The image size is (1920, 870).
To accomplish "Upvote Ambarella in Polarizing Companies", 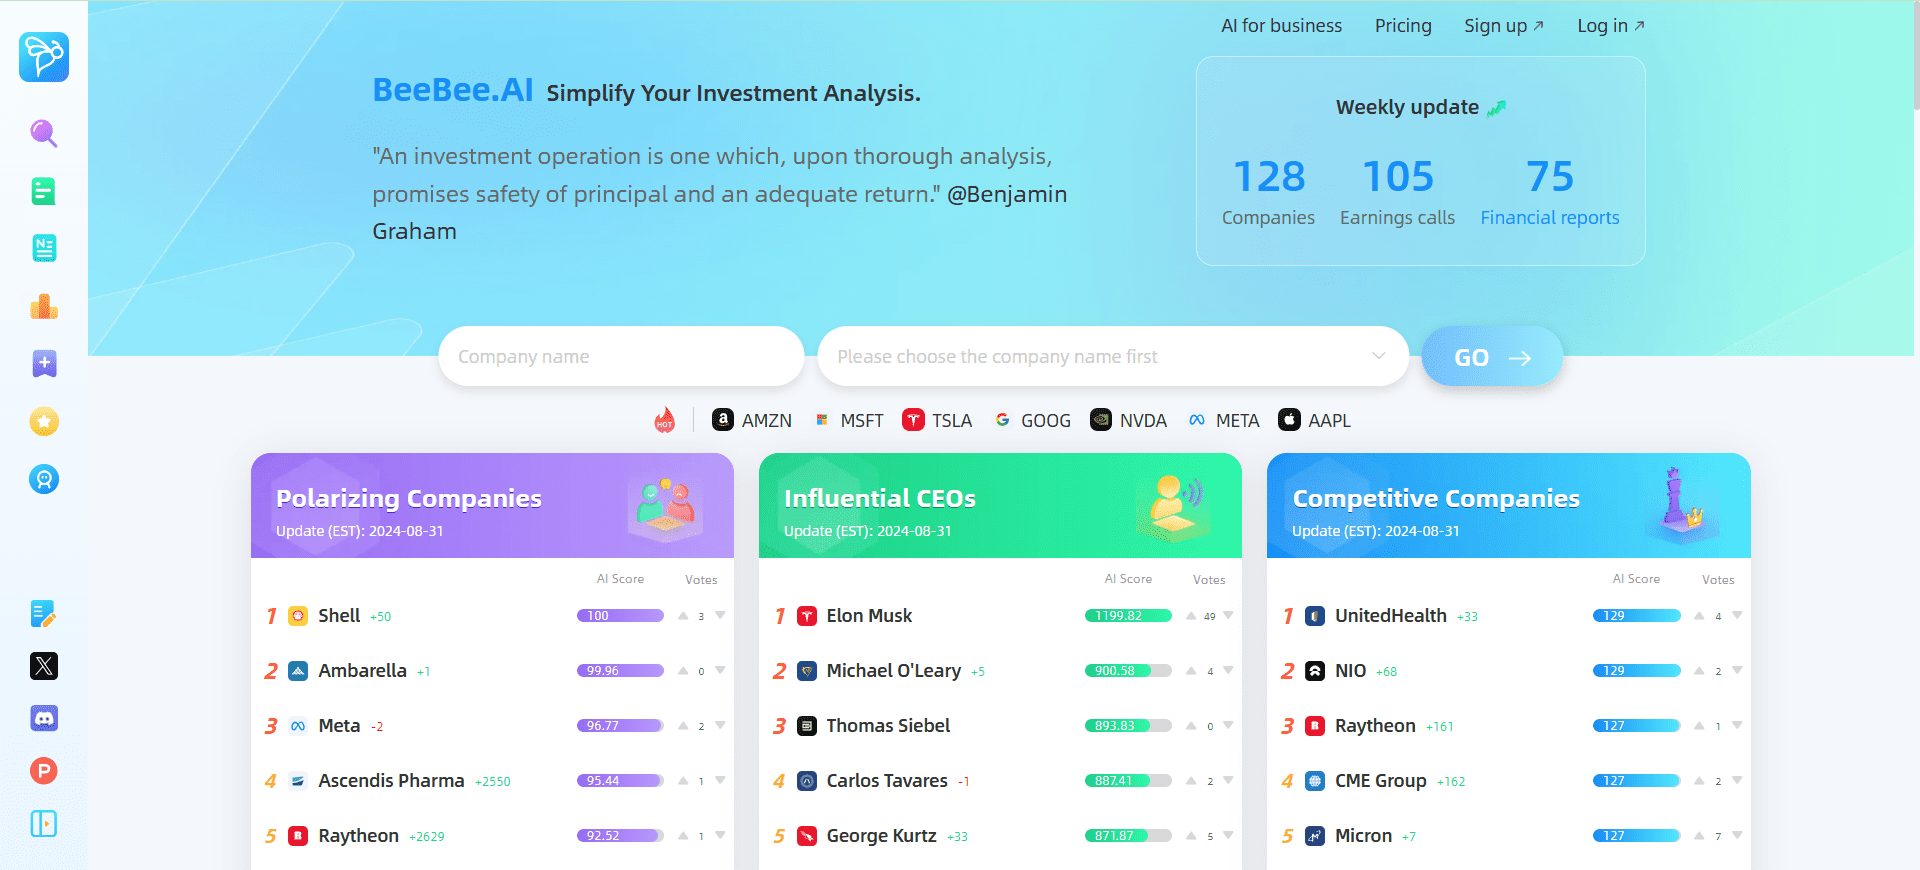I will coord(683,670).
